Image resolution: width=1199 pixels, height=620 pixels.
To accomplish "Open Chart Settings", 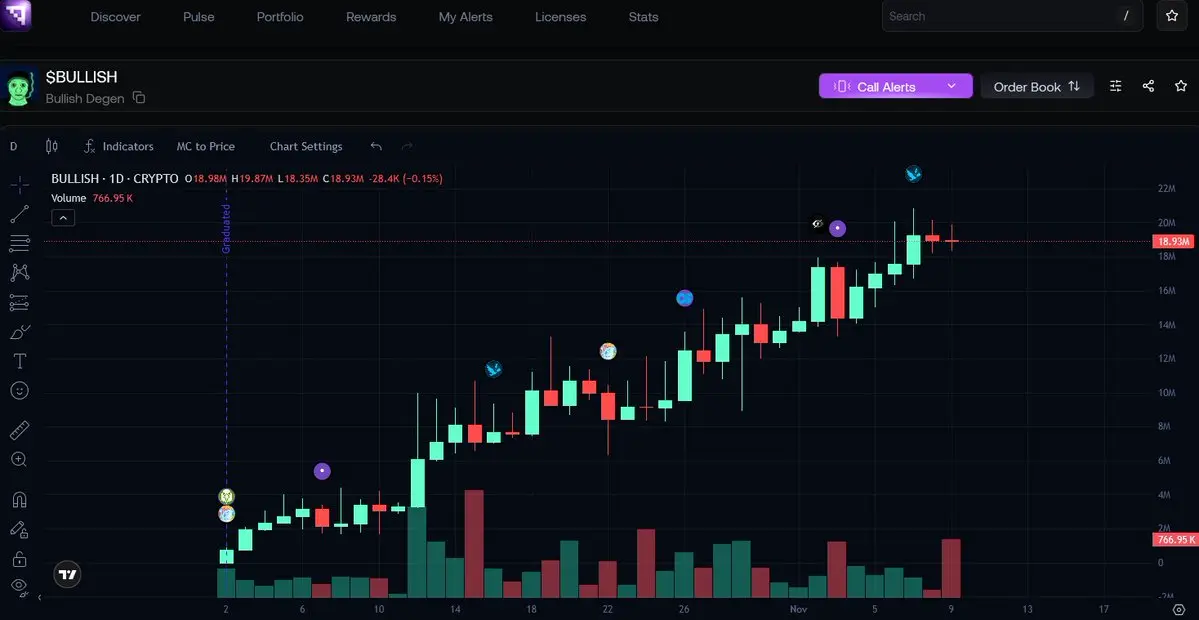I will [306, 146].
